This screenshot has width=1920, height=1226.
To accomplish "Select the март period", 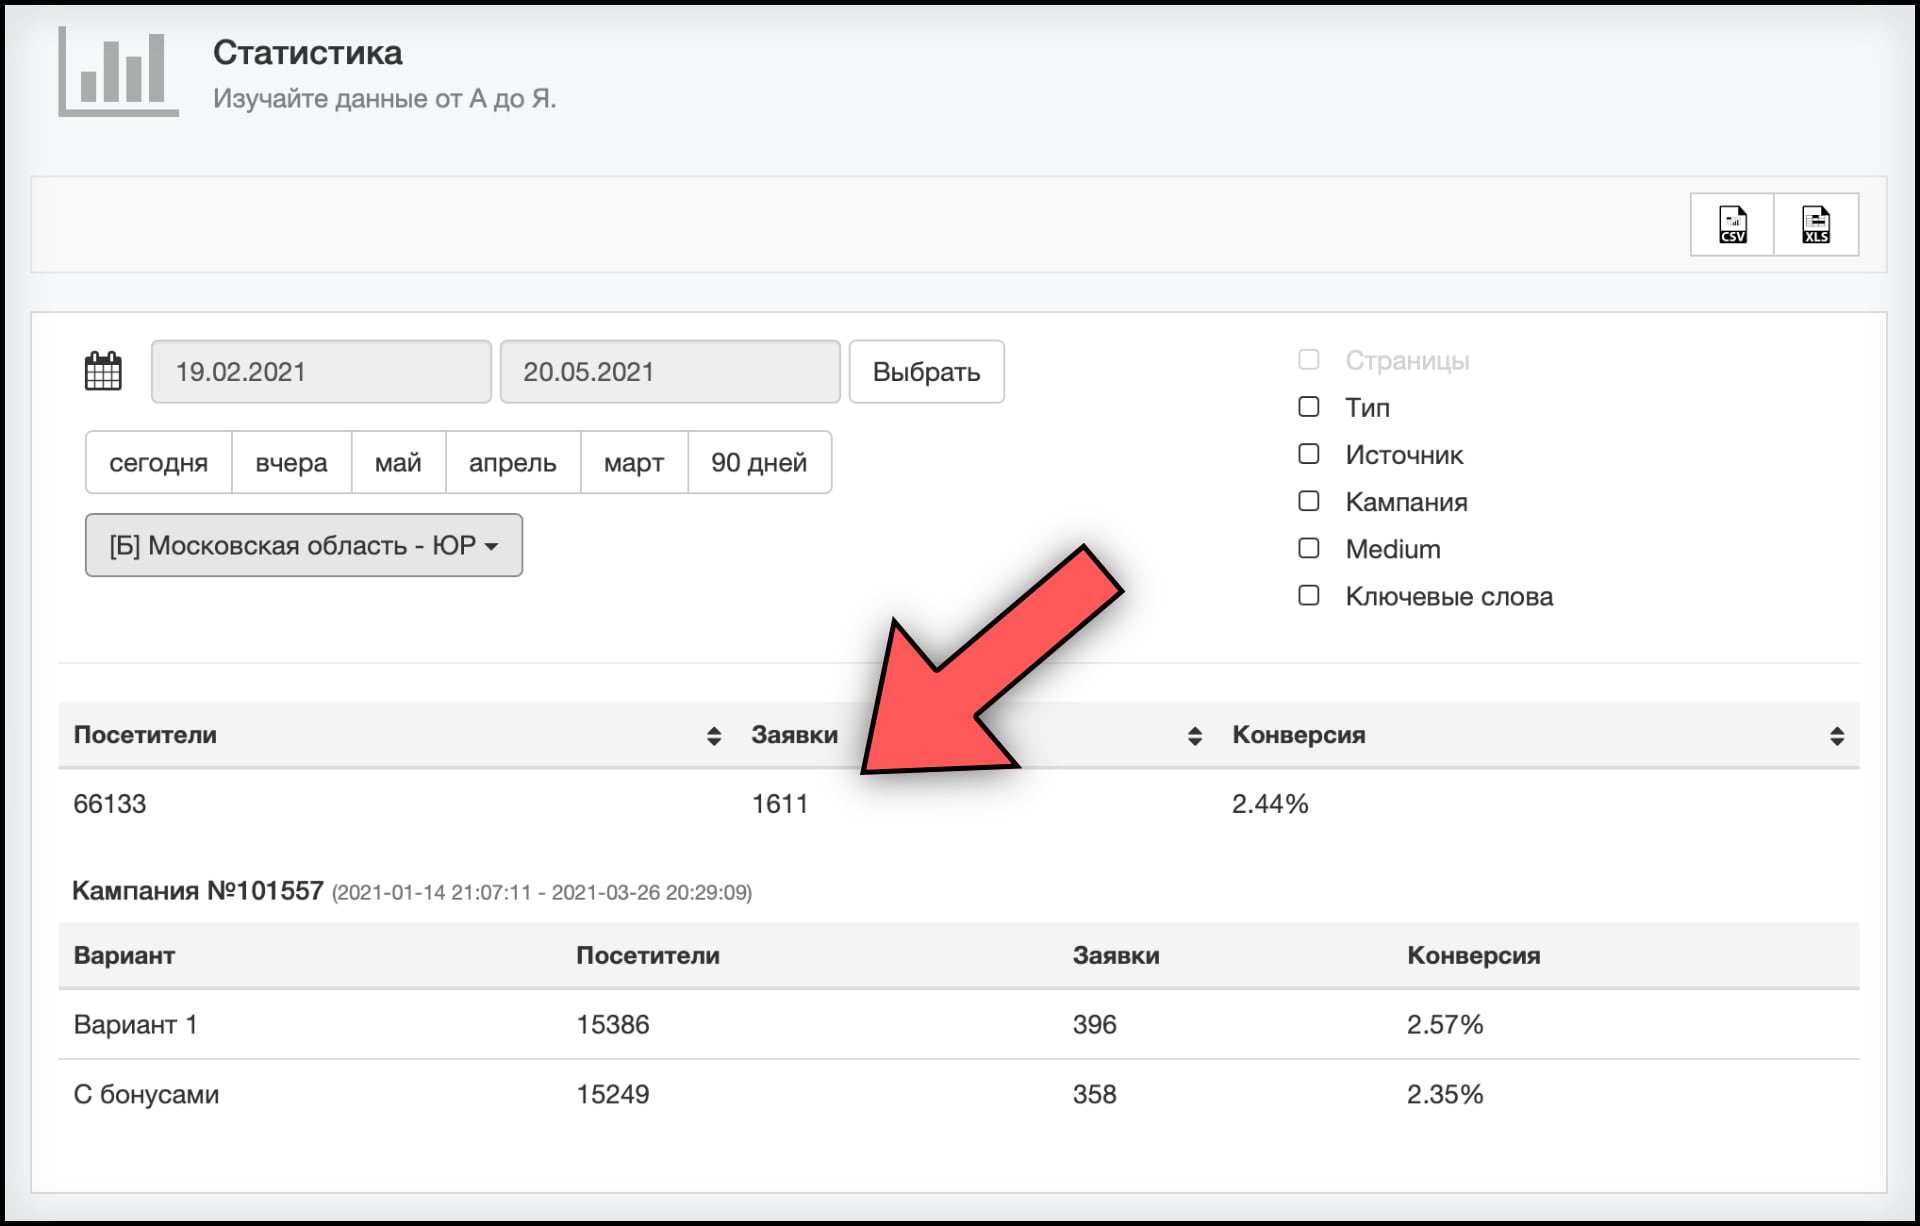I will pyautogui.click(x=634, y=462).
